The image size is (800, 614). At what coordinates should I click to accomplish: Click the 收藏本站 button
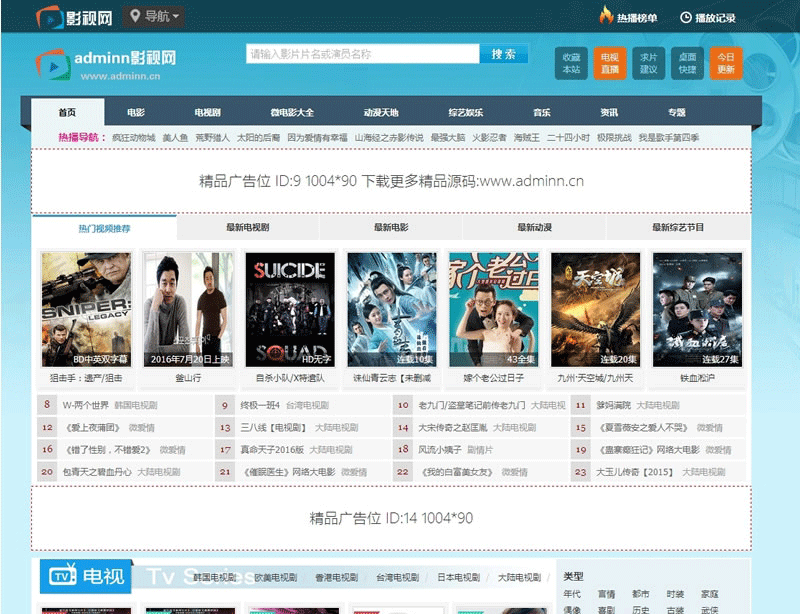571,63
